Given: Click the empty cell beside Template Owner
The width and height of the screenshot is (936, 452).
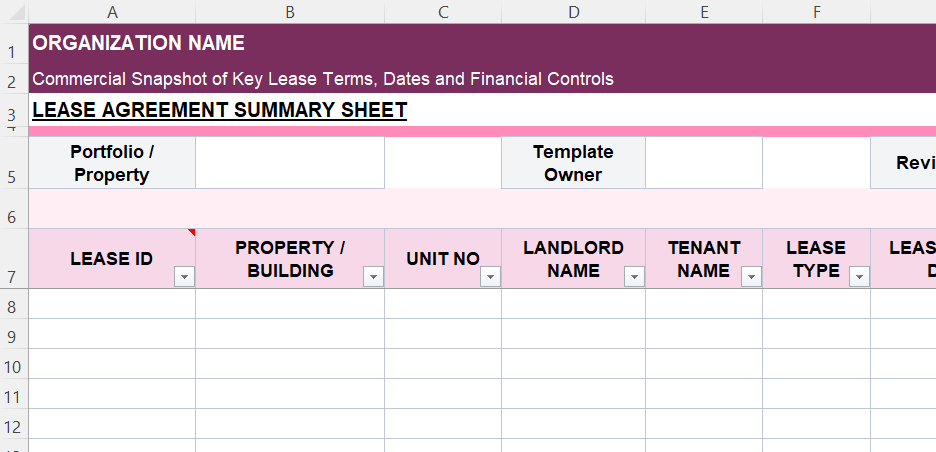Looking at the screenshot, I should [703, 163].
